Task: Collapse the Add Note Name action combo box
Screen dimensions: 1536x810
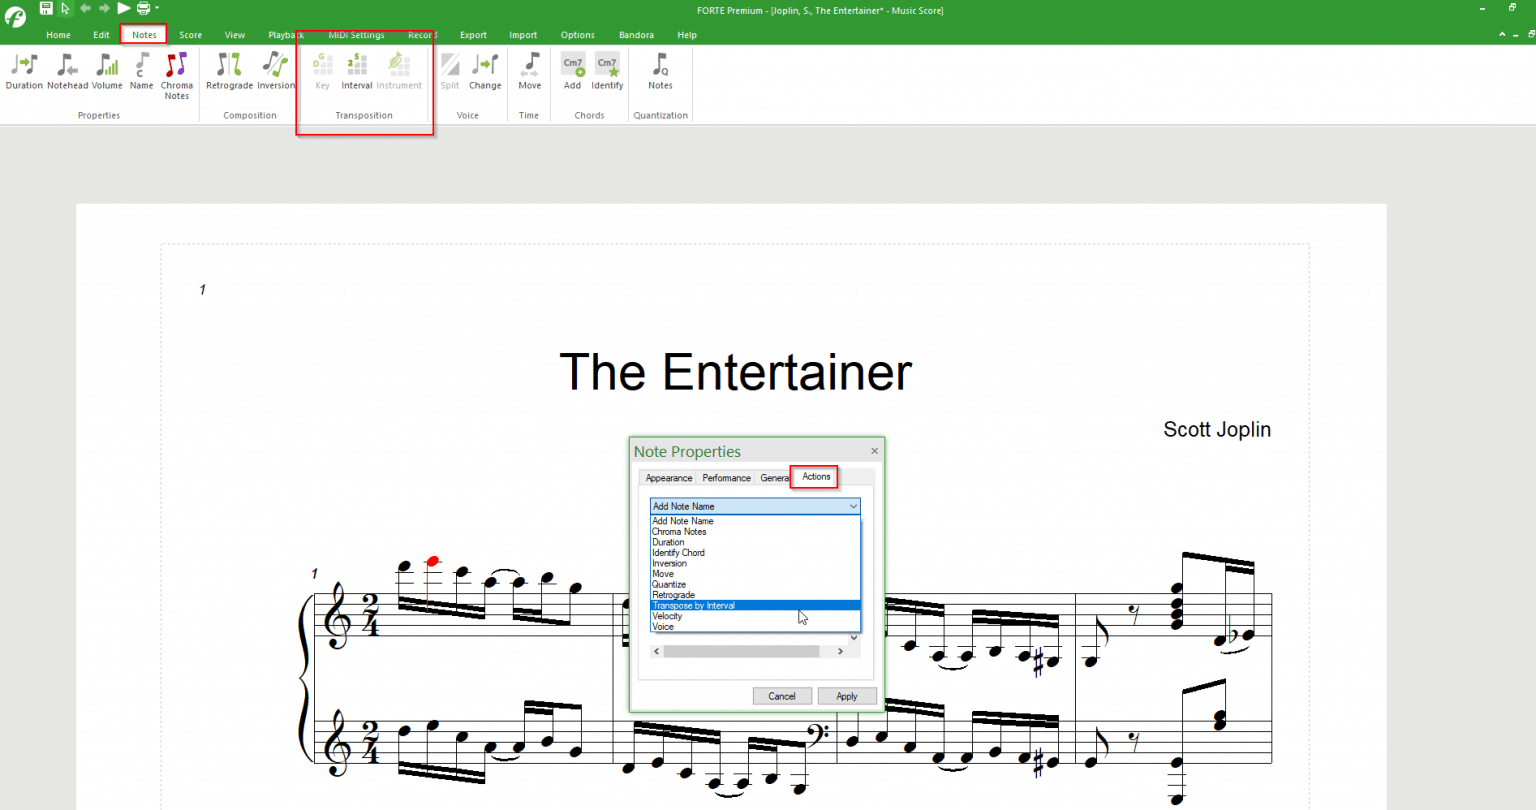Action: [853, 506]
